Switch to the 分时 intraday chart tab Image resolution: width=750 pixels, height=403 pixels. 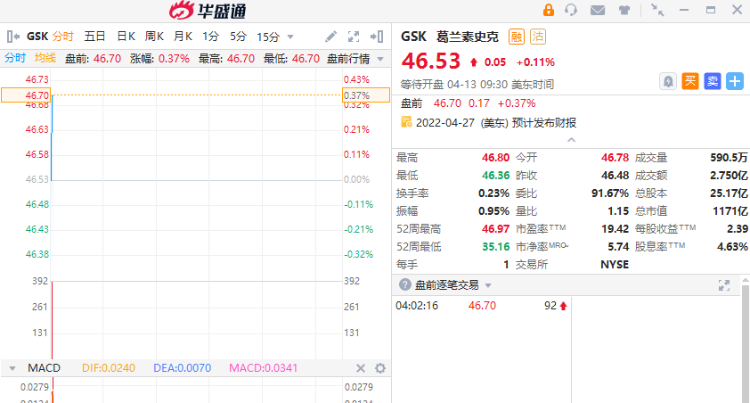63,36
